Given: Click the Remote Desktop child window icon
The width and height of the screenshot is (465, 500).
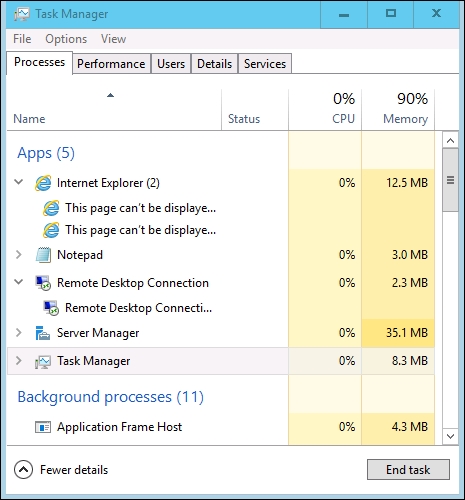Looking at the screenshot, I should (x=51, y=308).
